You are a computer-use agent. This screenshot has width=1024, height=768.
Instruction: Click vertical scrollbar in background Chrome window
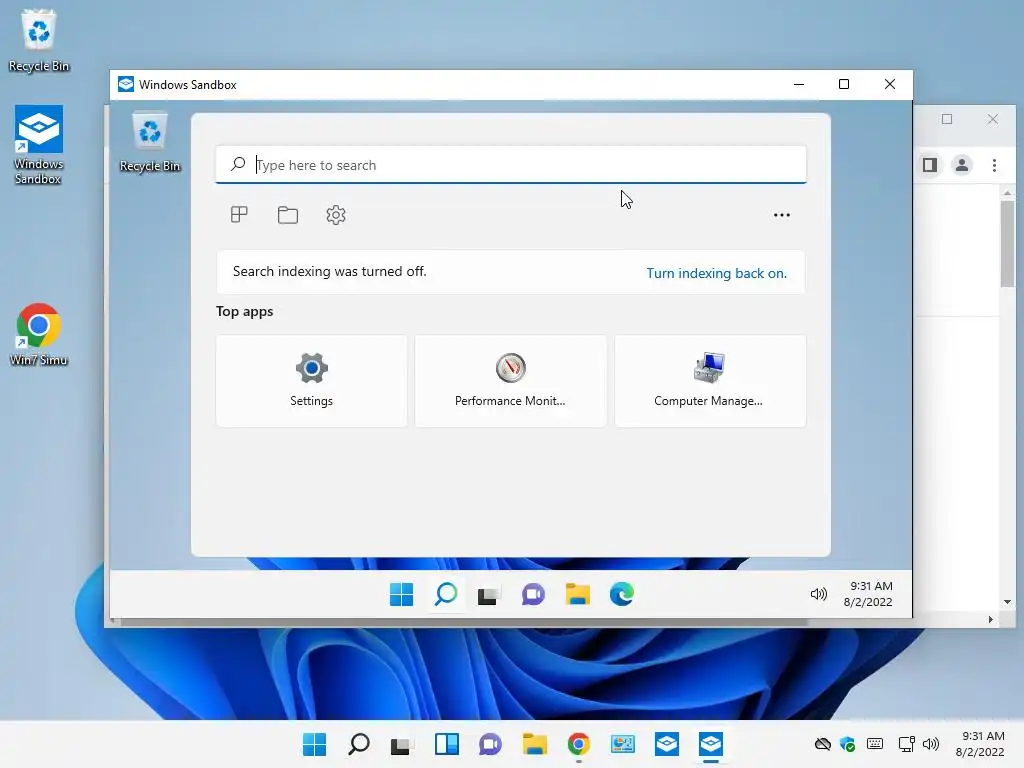point(1007,244)
